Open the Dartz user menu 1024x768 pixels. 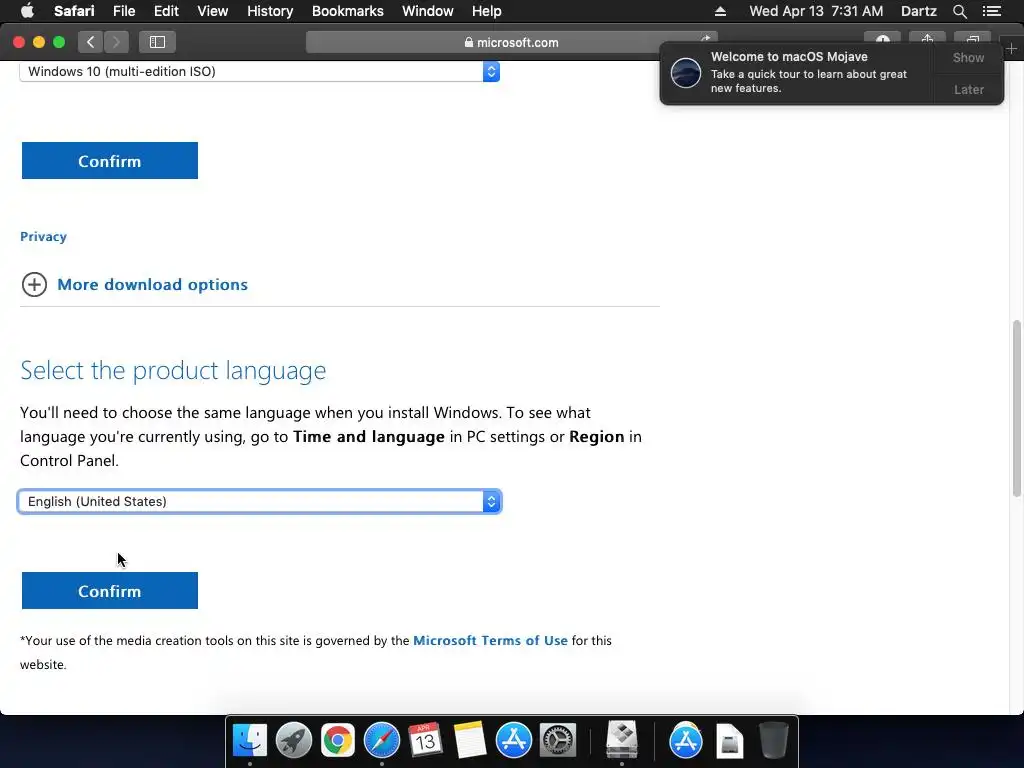(918, 11)
